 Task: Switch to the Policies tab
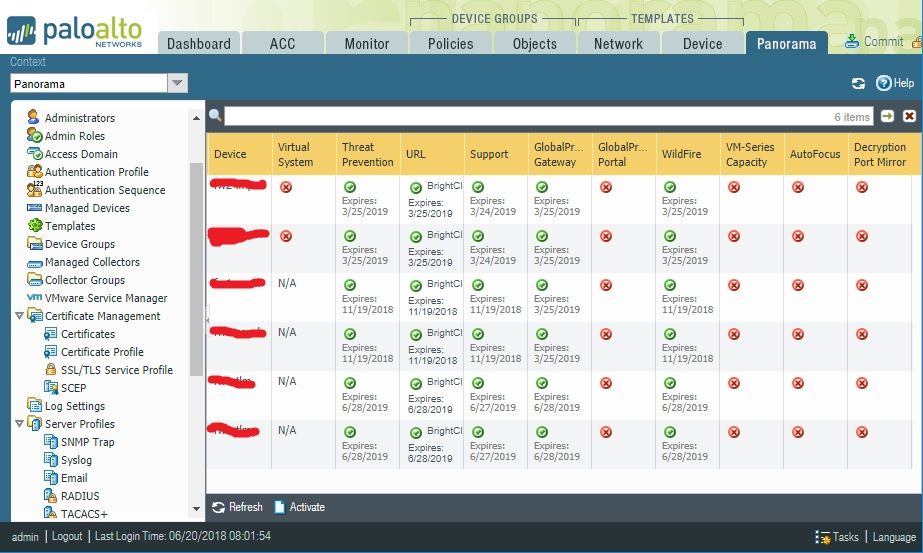[x=450, y=43]
